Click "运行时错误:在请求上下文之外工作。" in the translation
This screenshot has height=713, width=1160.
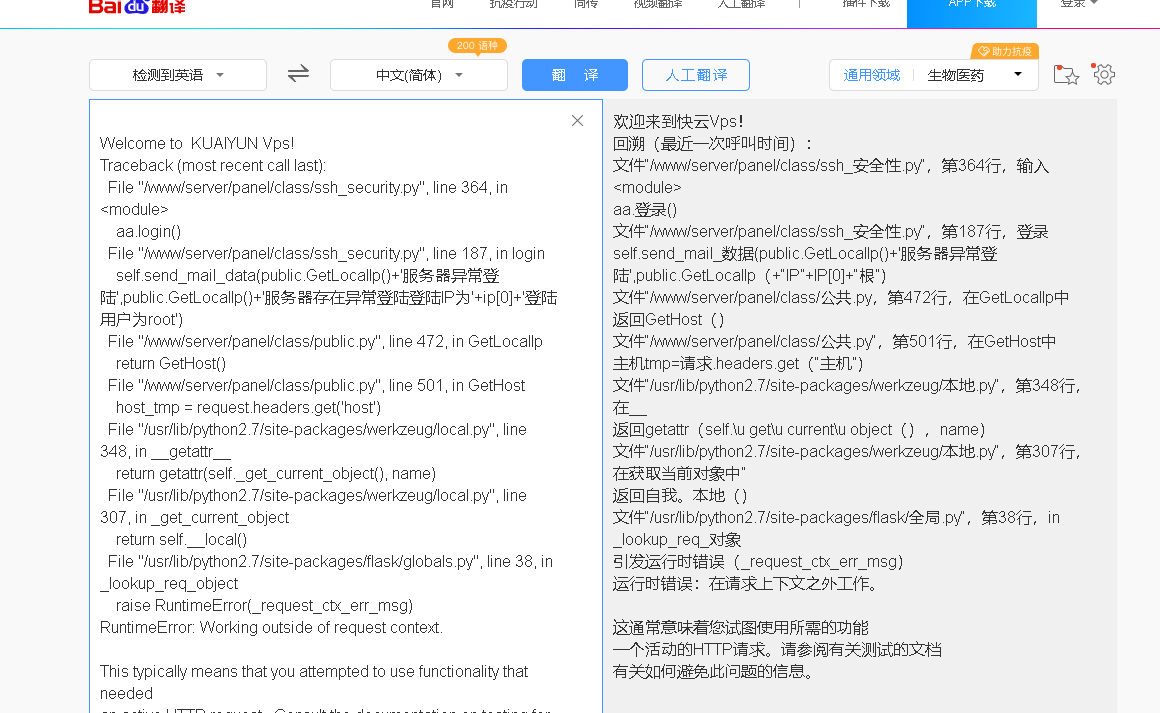[x=748, y=584]
